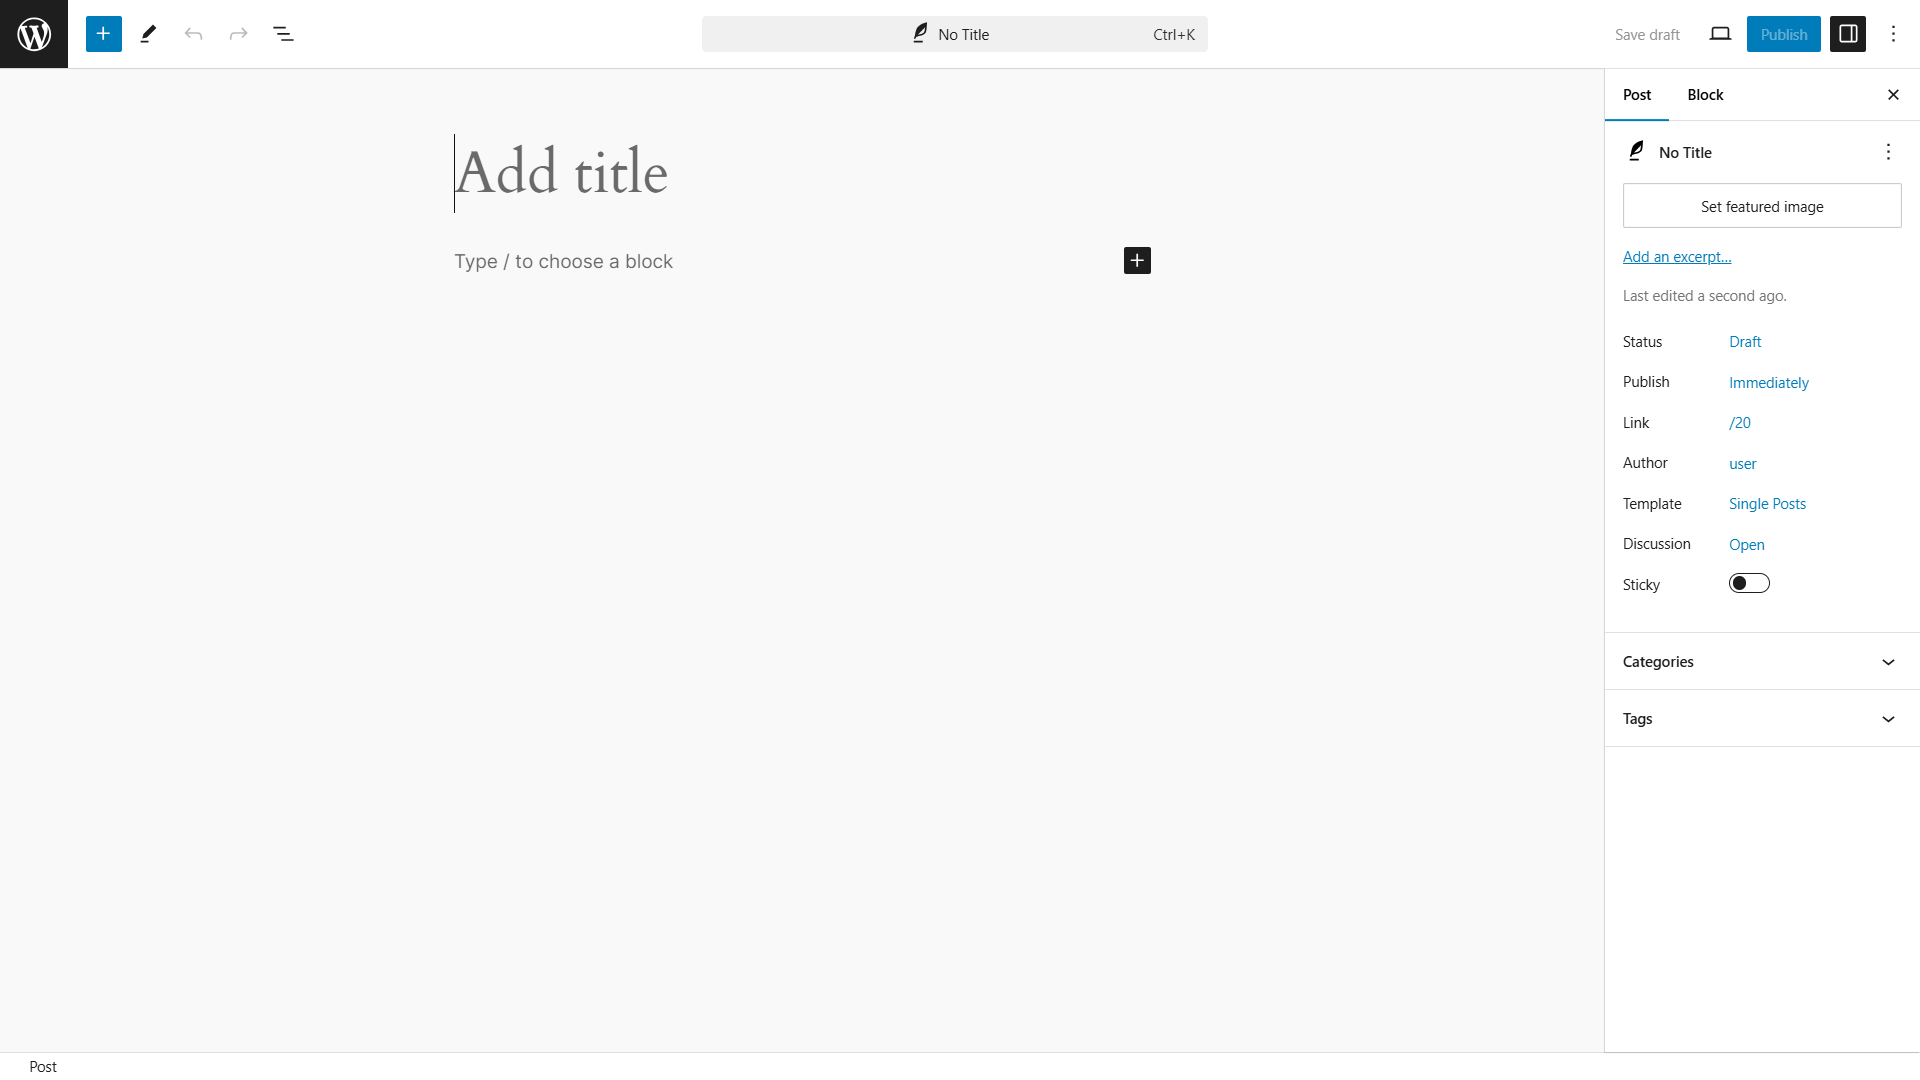This screenshot has height=1080, width=1920.
Task: Click the No Title post options
Action: [1888, 152]
